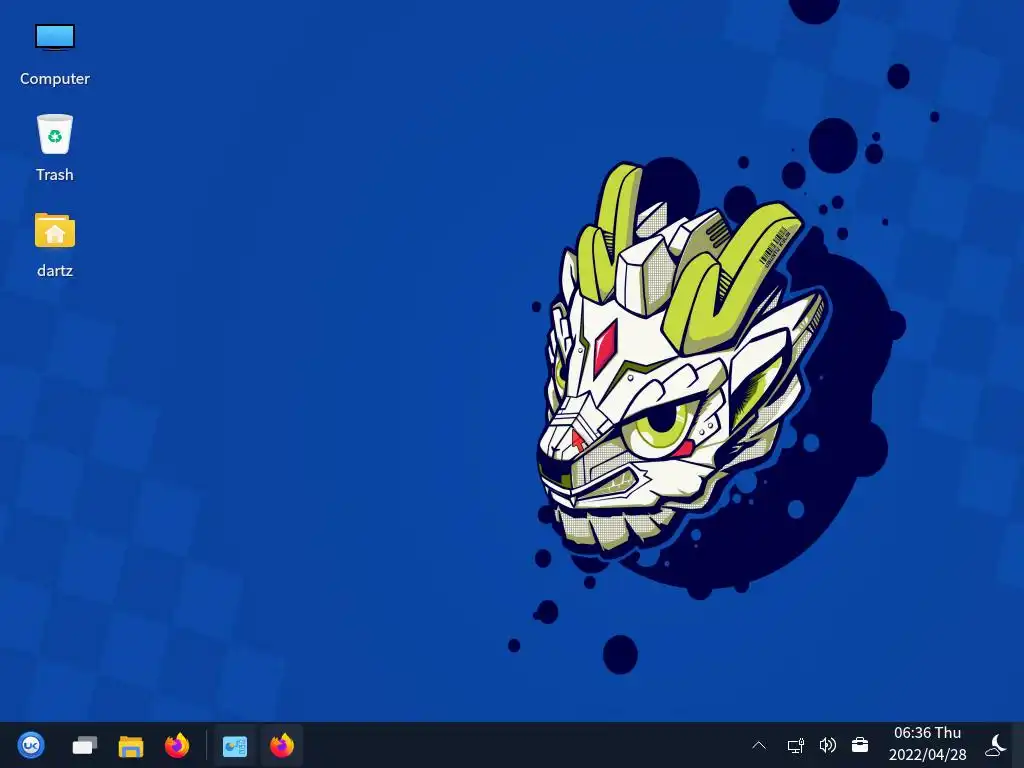Click the "Trash" label text
Viewport: 1024px width, 768px height.
[55, 174]
